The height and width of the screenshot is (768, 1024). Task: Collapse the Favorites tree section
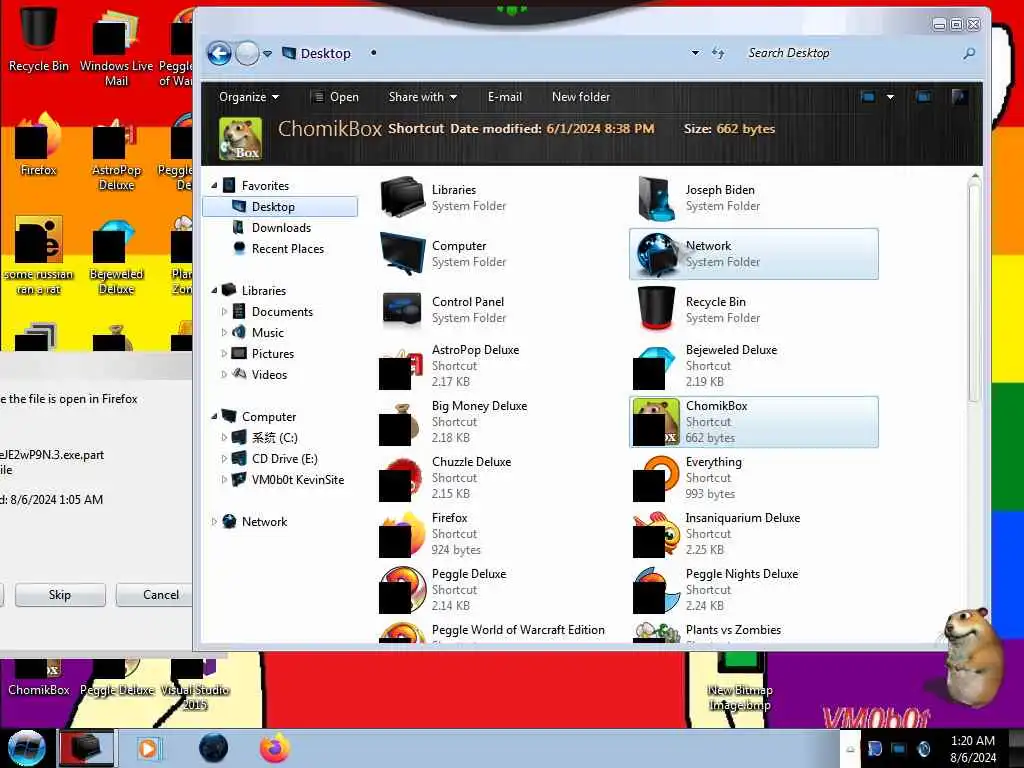tap(214, 185)
